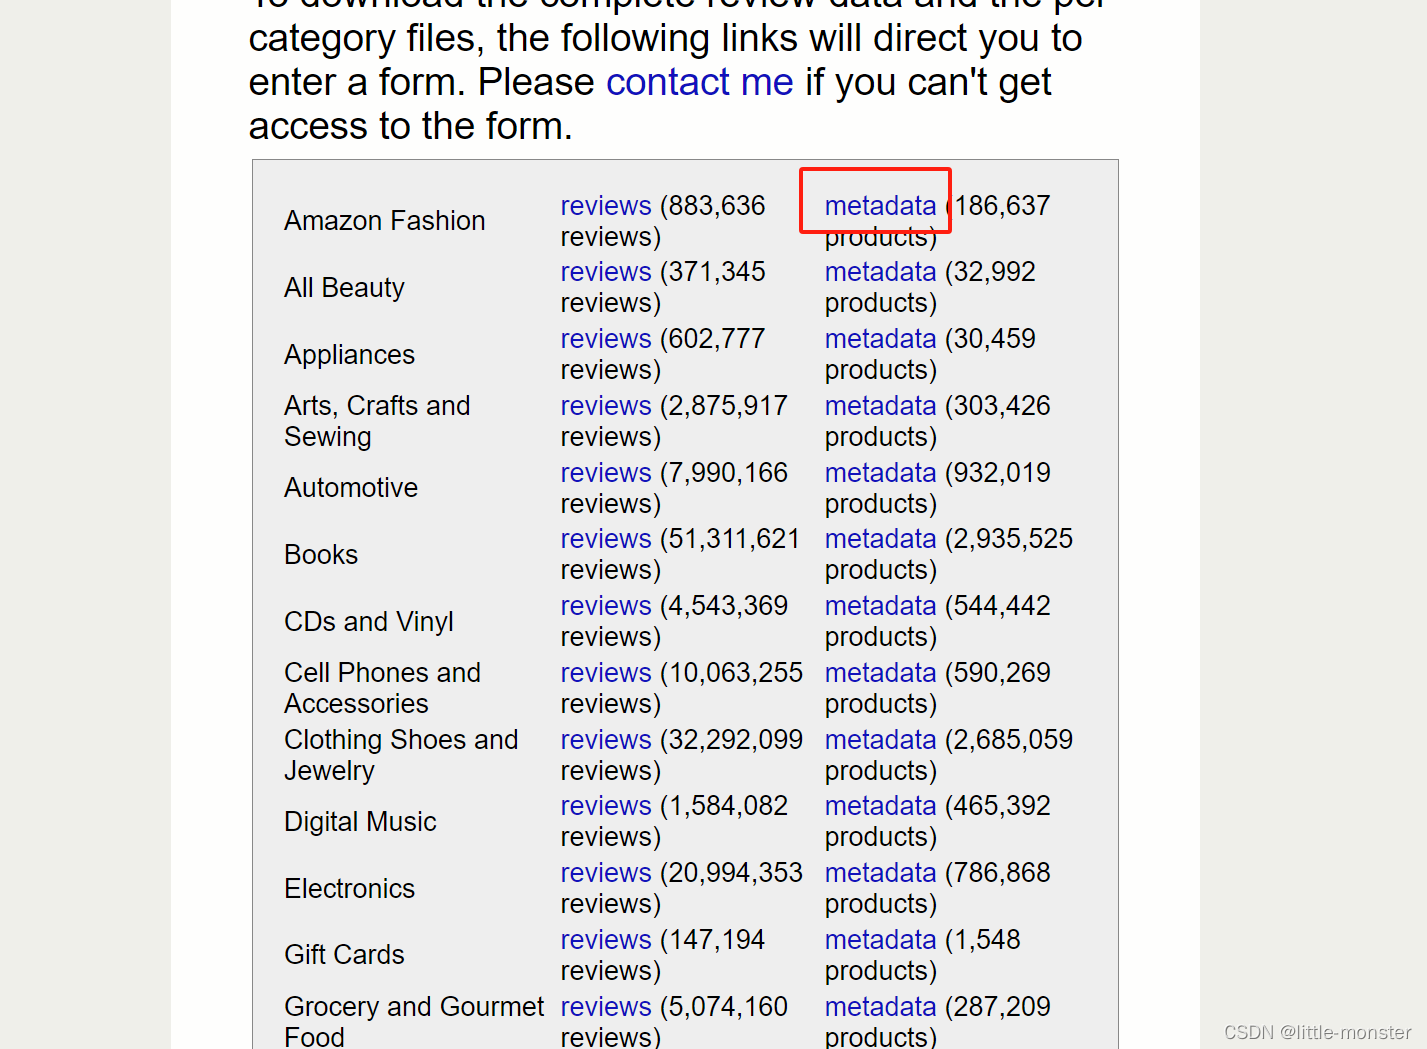The image size is (1427, 1049).
Task: Select the 'Electronics' category text
Action: [x=349, y=889]
